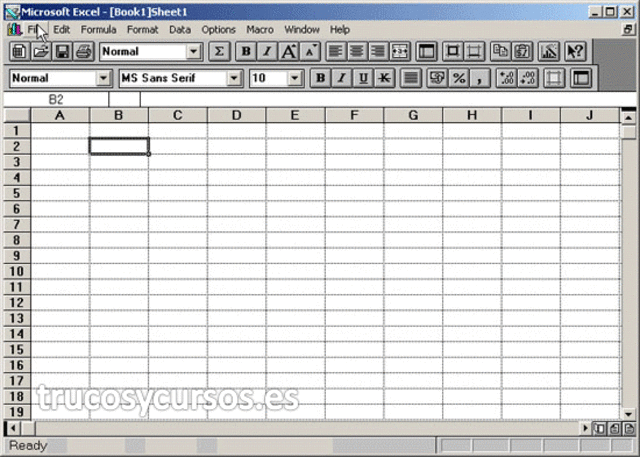Increase font size with the large A icon
The image size is (640, 457).
tap(289, 52)
